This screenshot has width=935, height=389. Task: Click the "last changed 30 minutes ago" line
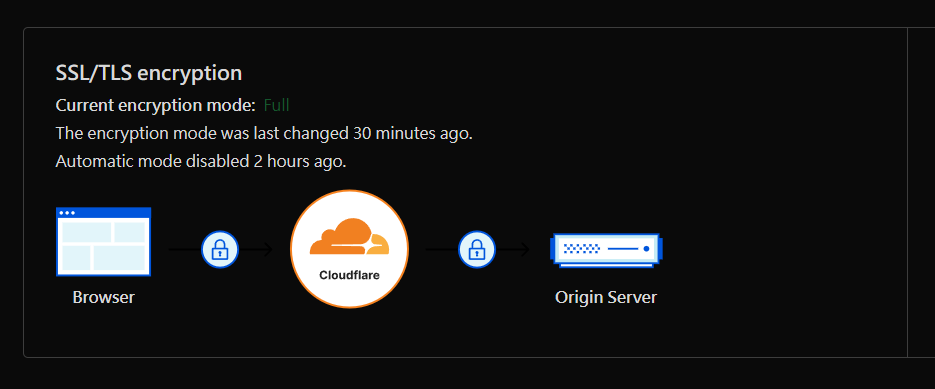point(264,134)
